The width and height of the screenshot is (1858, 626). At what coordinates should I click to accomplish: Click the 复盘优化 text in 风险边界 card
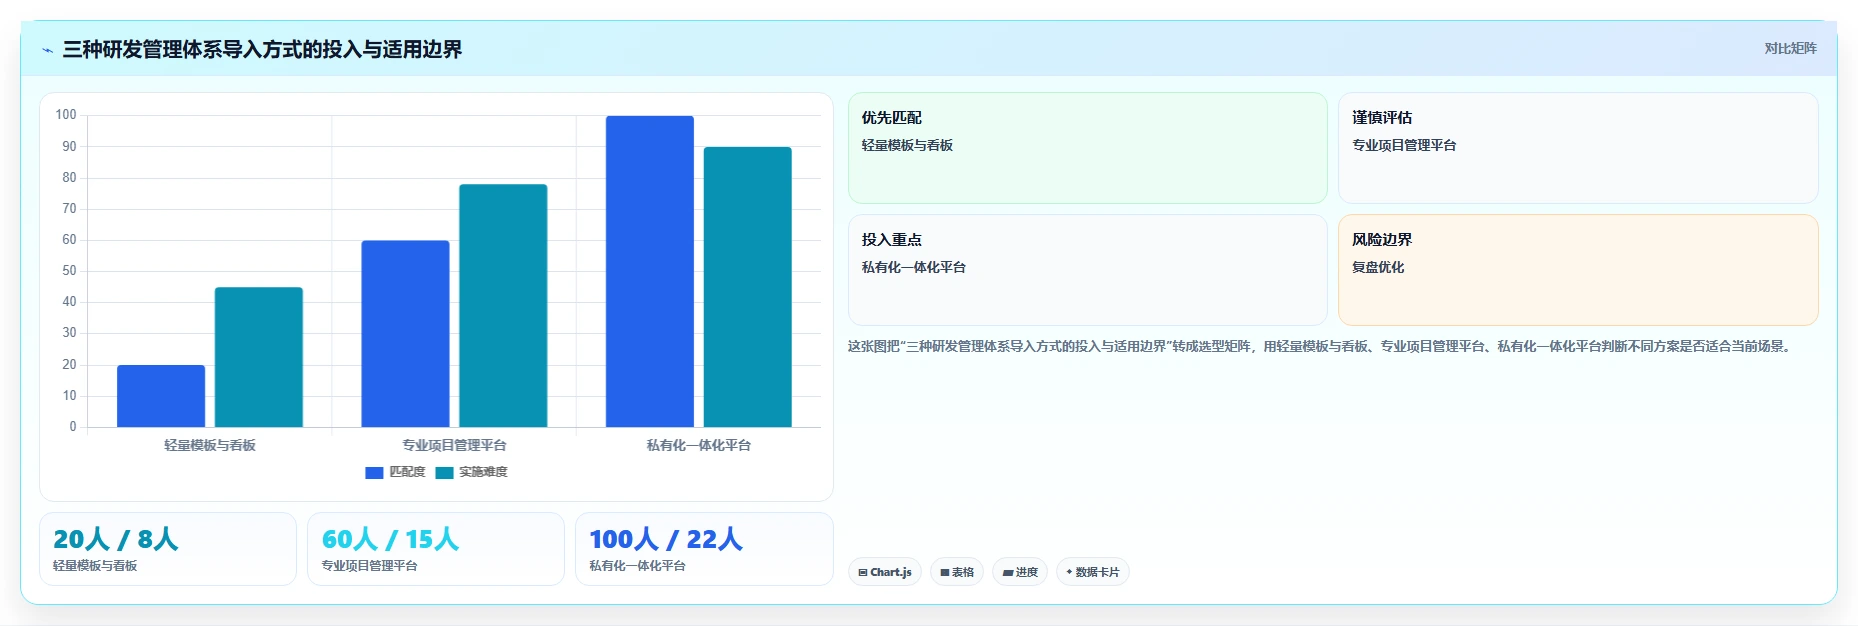1378,267
